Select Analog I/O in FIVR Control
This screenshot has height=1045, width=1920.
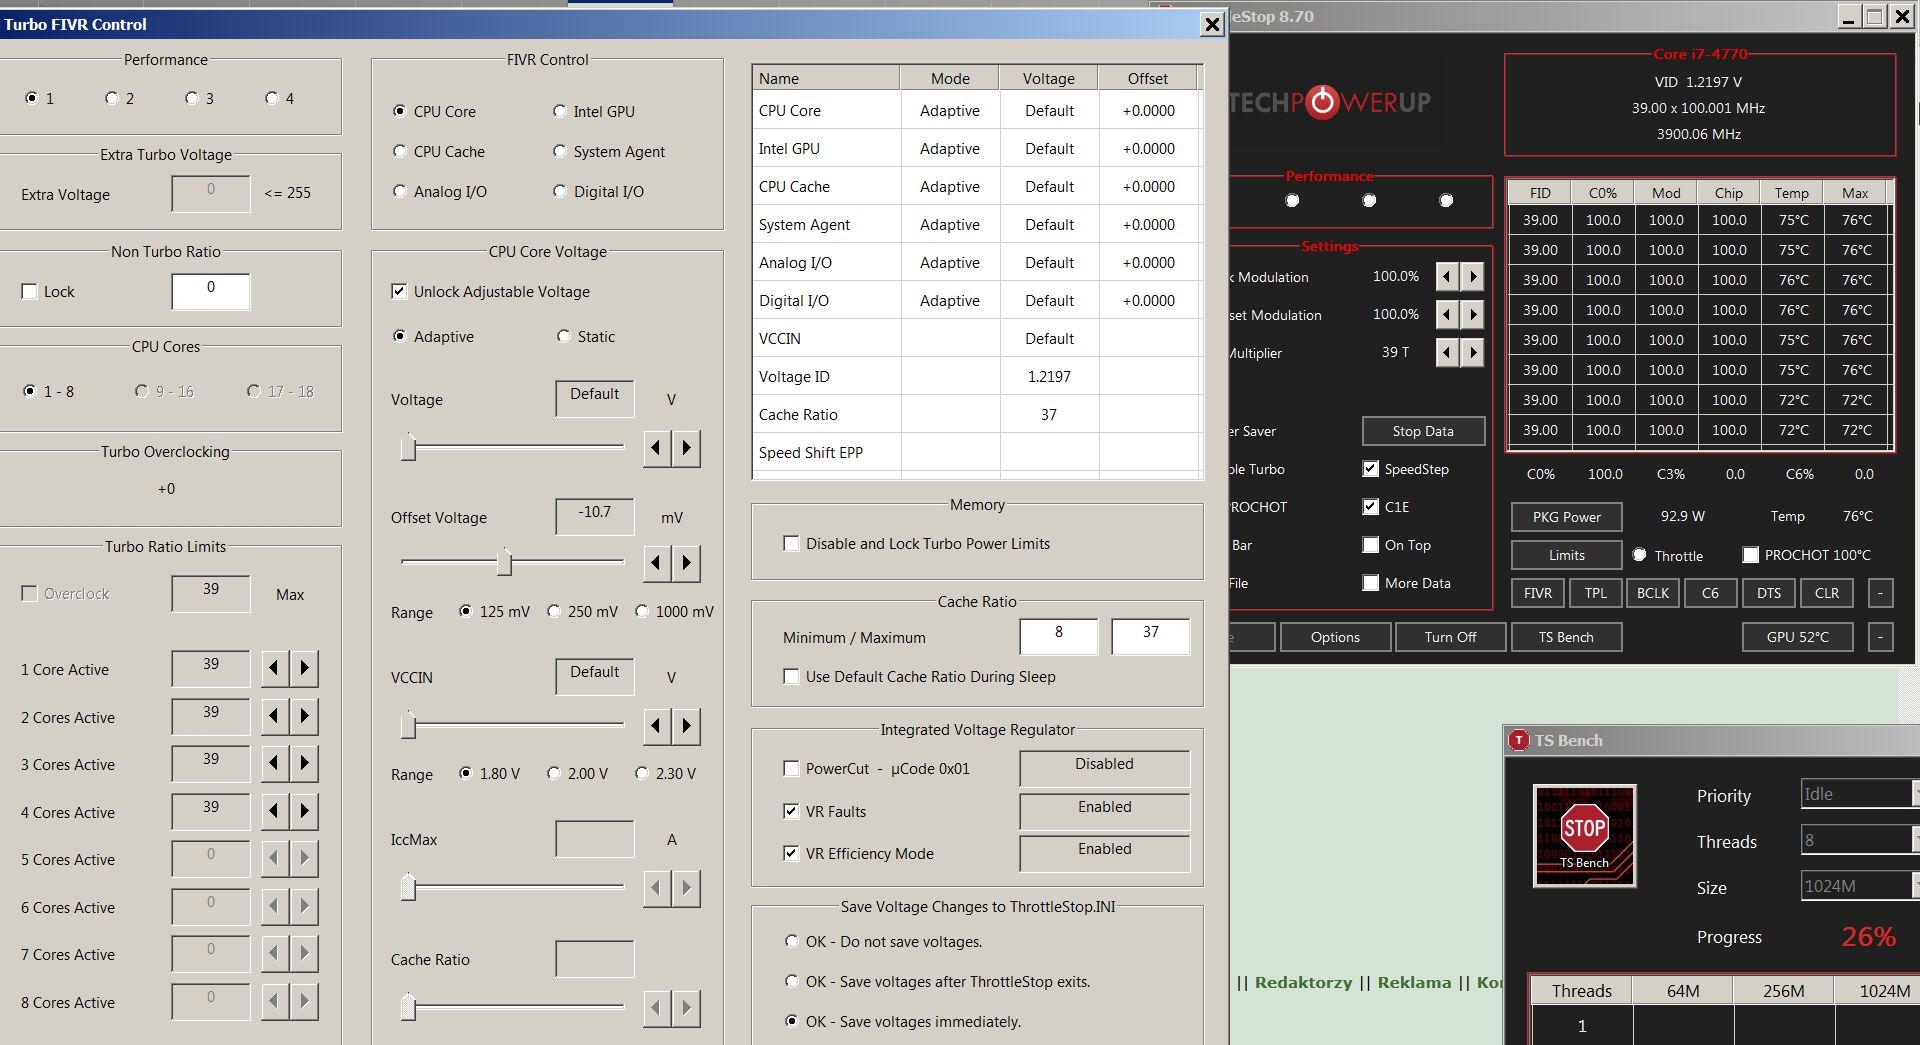[x=400, y=192]
